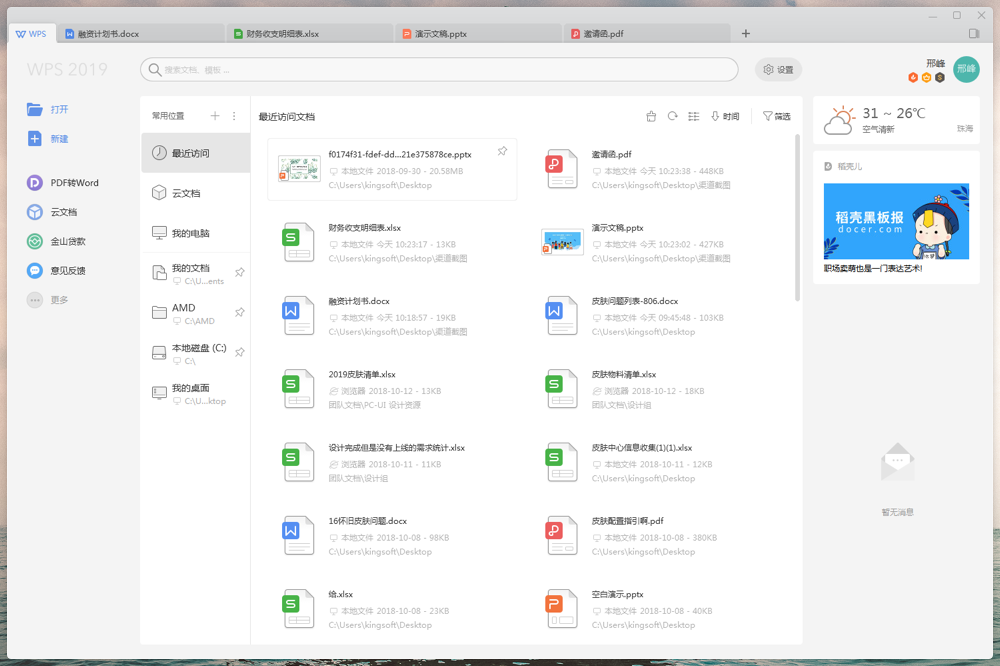Open 16杯旧皮肤问题.docx
1000x666 pixels.
pos(392,536)
